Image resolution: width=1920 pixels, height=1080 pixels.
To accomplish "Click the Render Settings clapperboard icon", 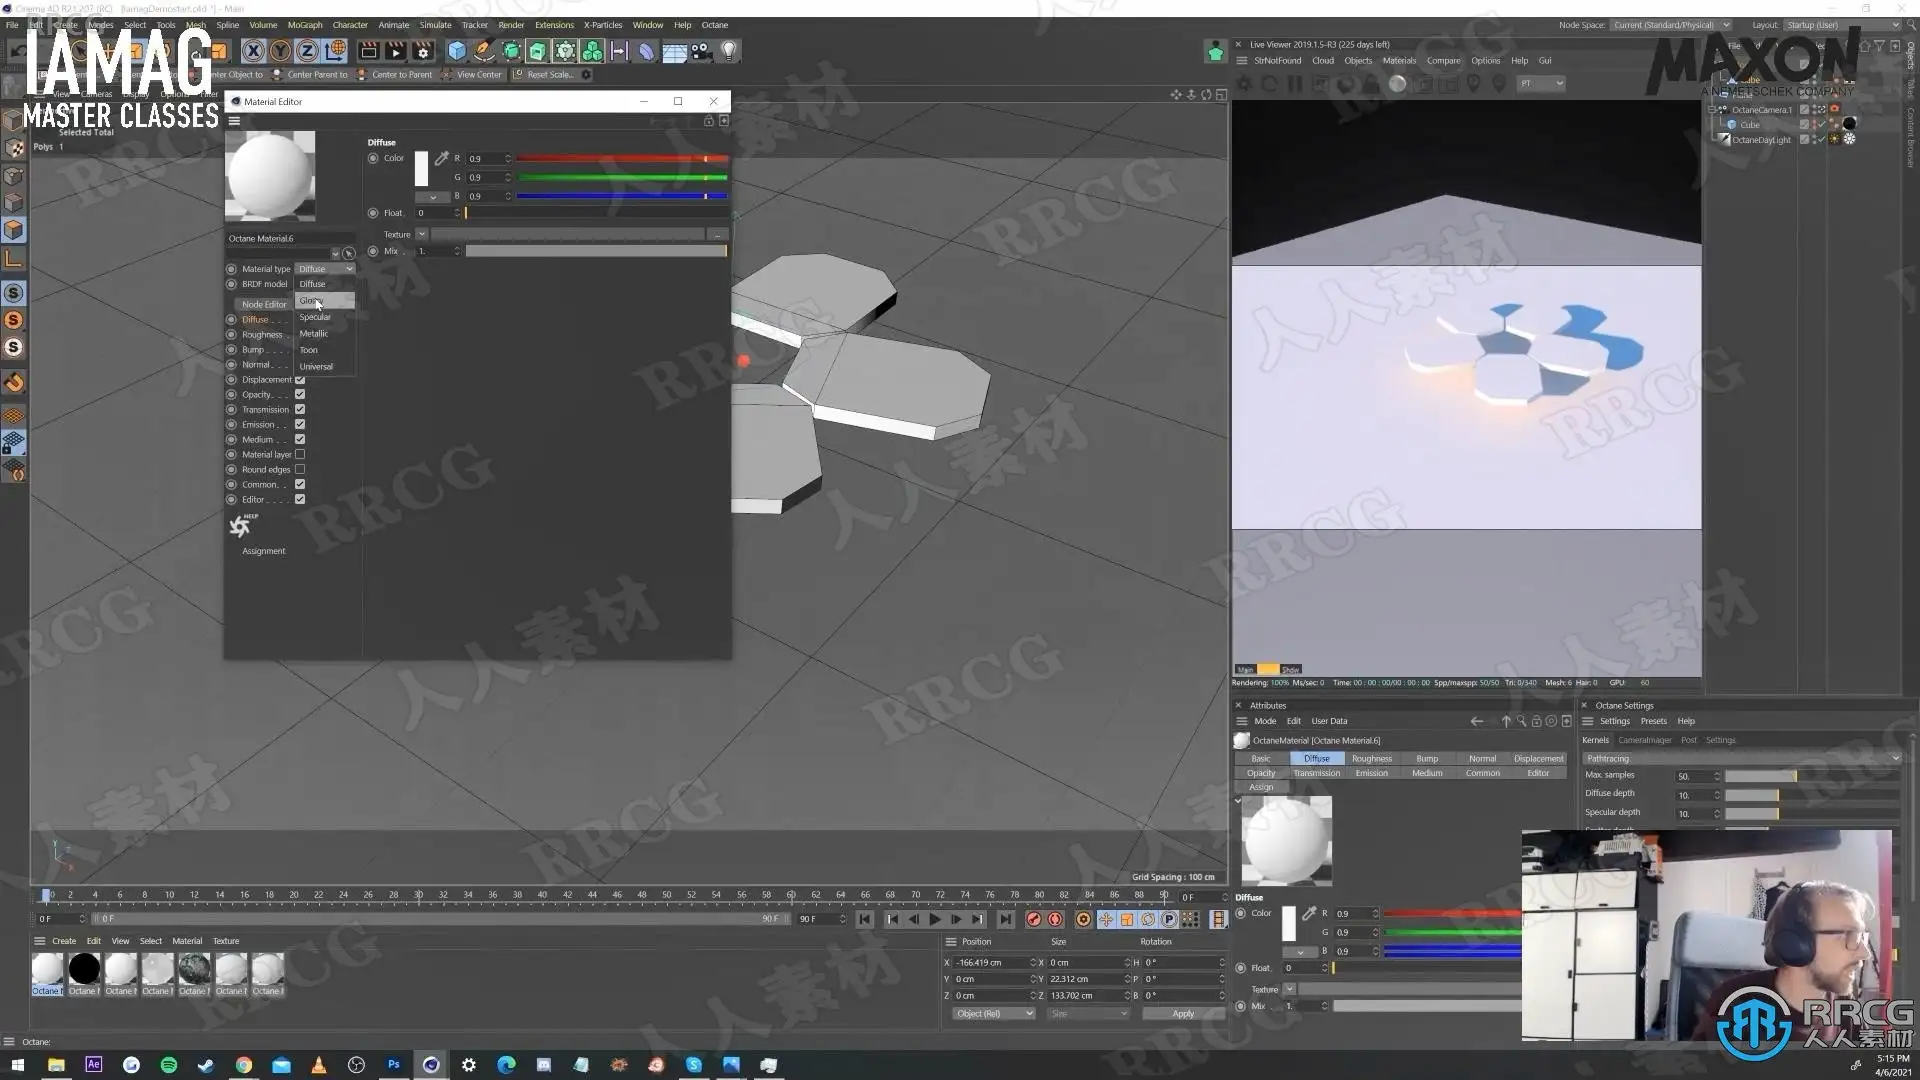I will pyautogui.click(x=423, y=50).
